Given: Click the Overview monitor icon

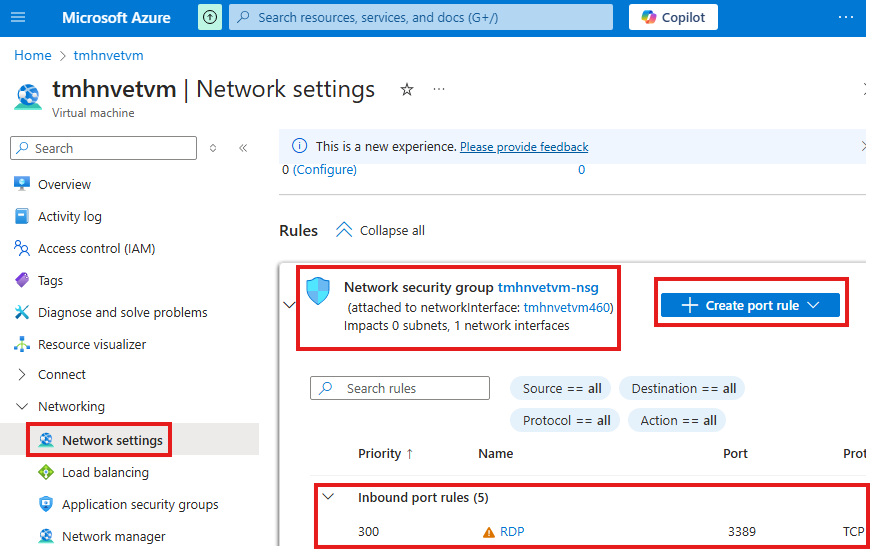Looking at the screenshot, I should tap(22, 184).
